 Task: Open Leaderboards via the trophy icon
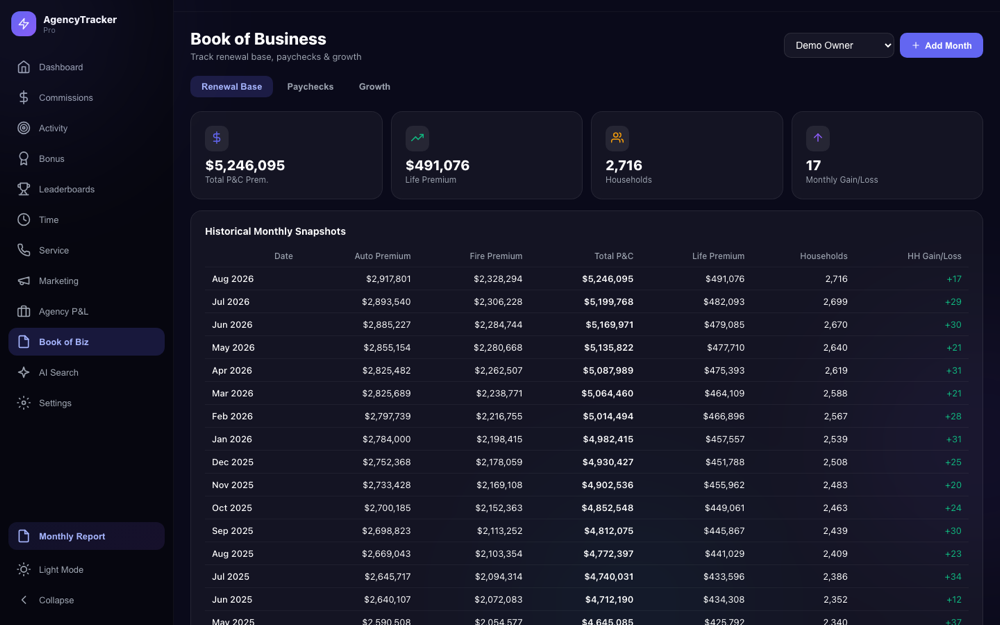point(24,189)
